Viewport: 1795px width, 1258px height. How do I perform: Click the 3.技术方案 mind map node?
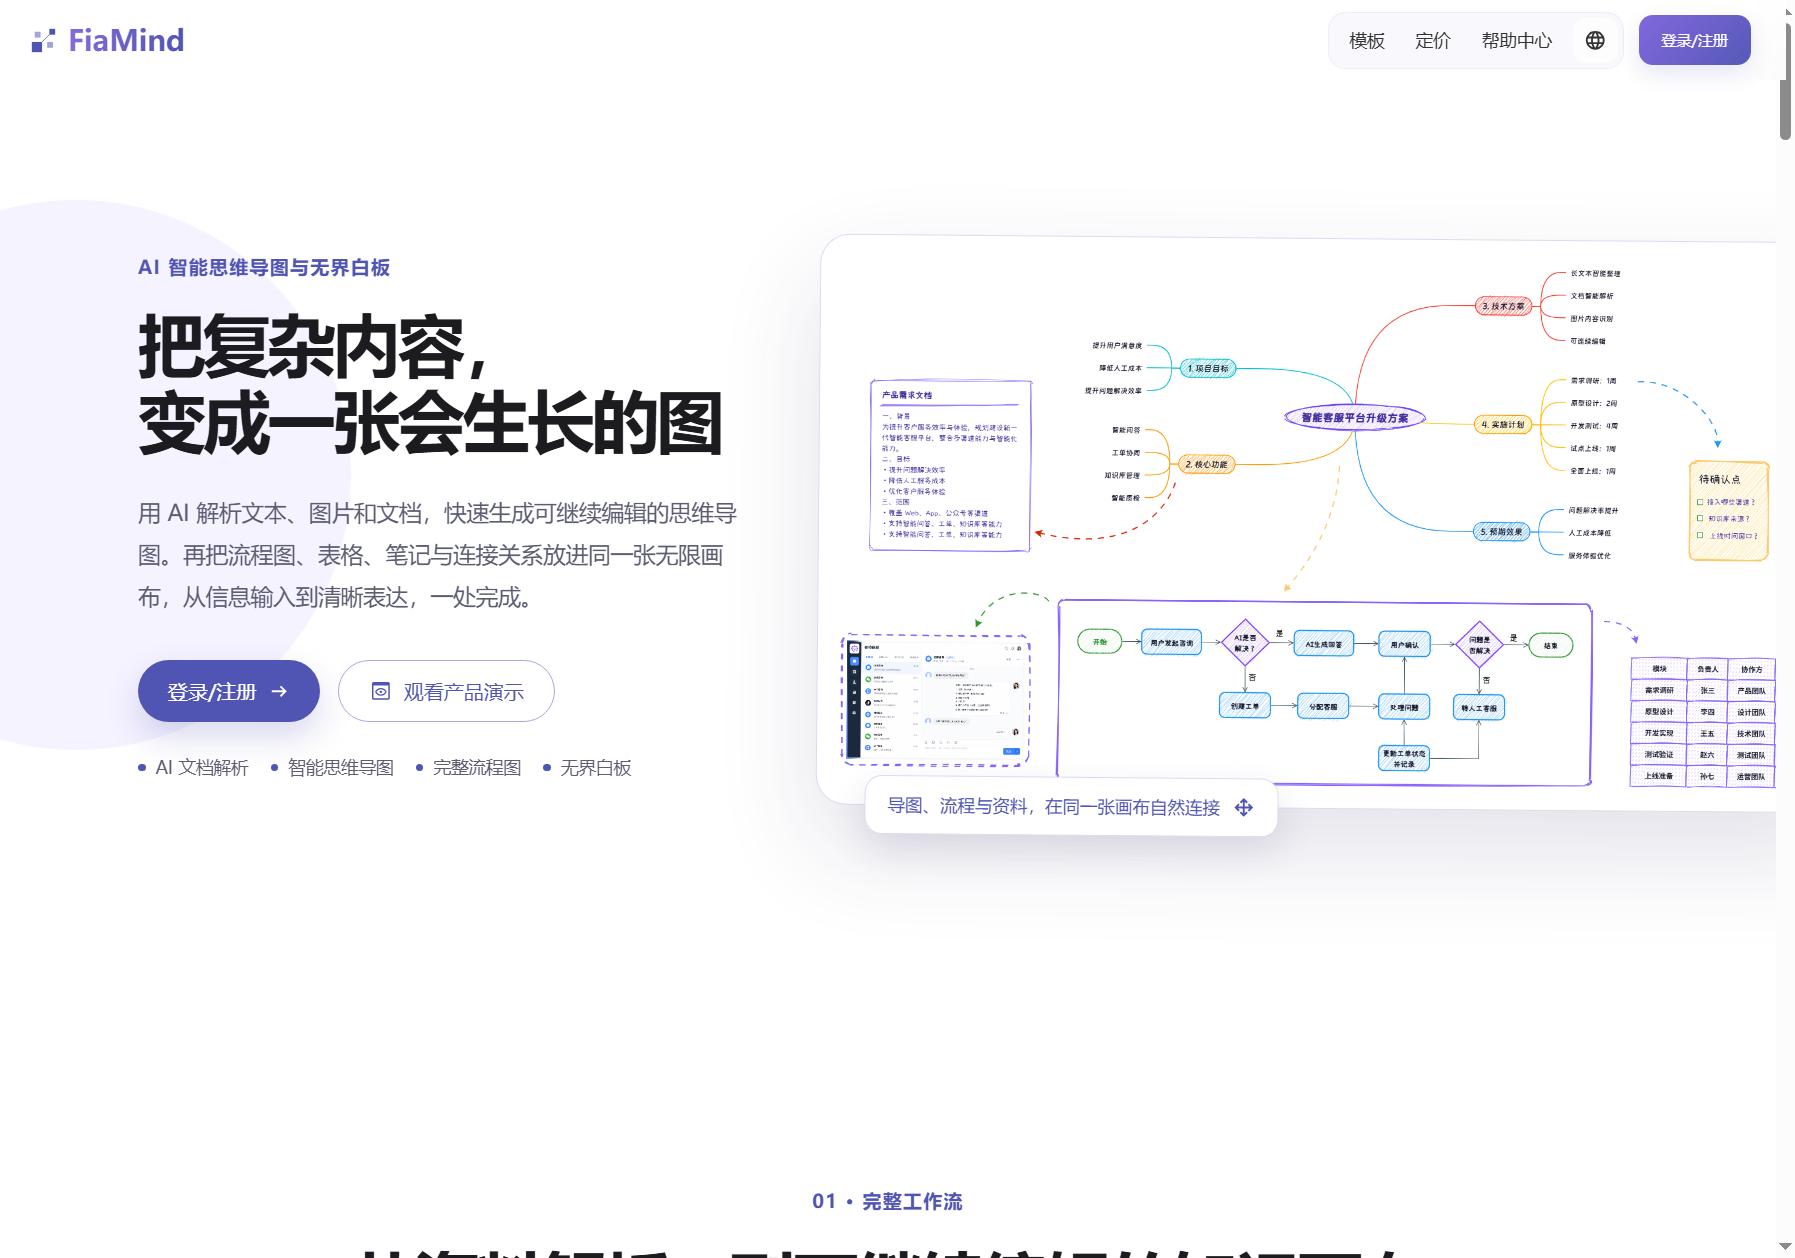pos(1503,306)
